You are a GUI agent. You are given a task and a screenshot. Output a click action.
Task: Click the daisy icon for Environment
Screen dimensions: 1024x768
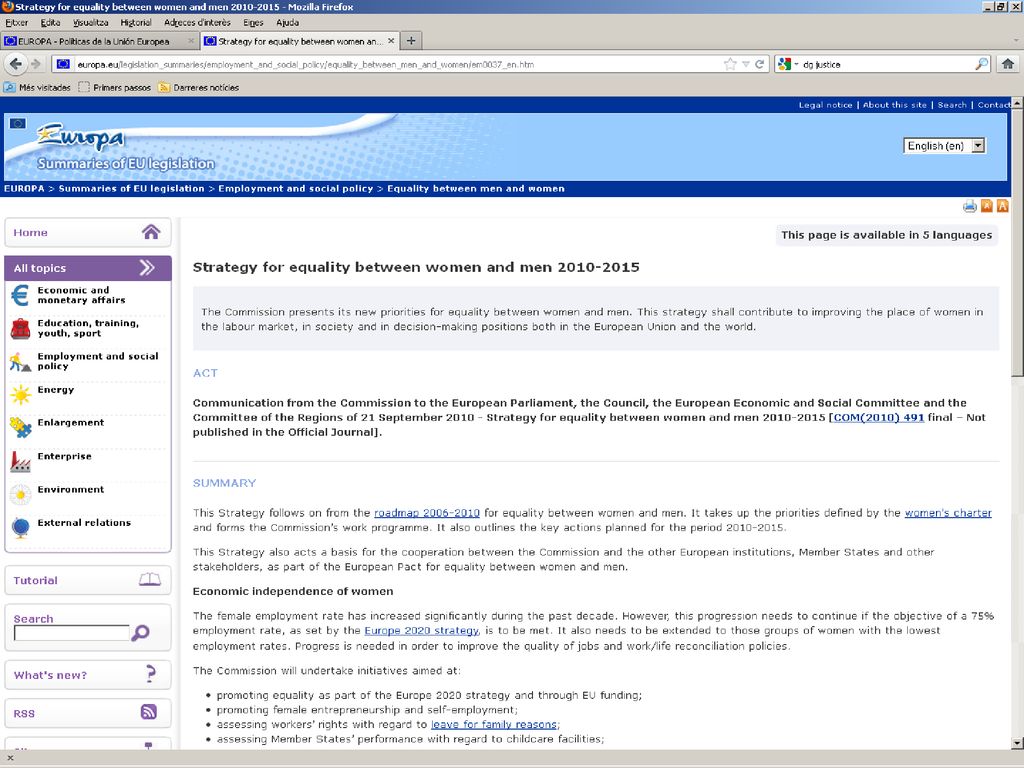[x=20, y=494]
